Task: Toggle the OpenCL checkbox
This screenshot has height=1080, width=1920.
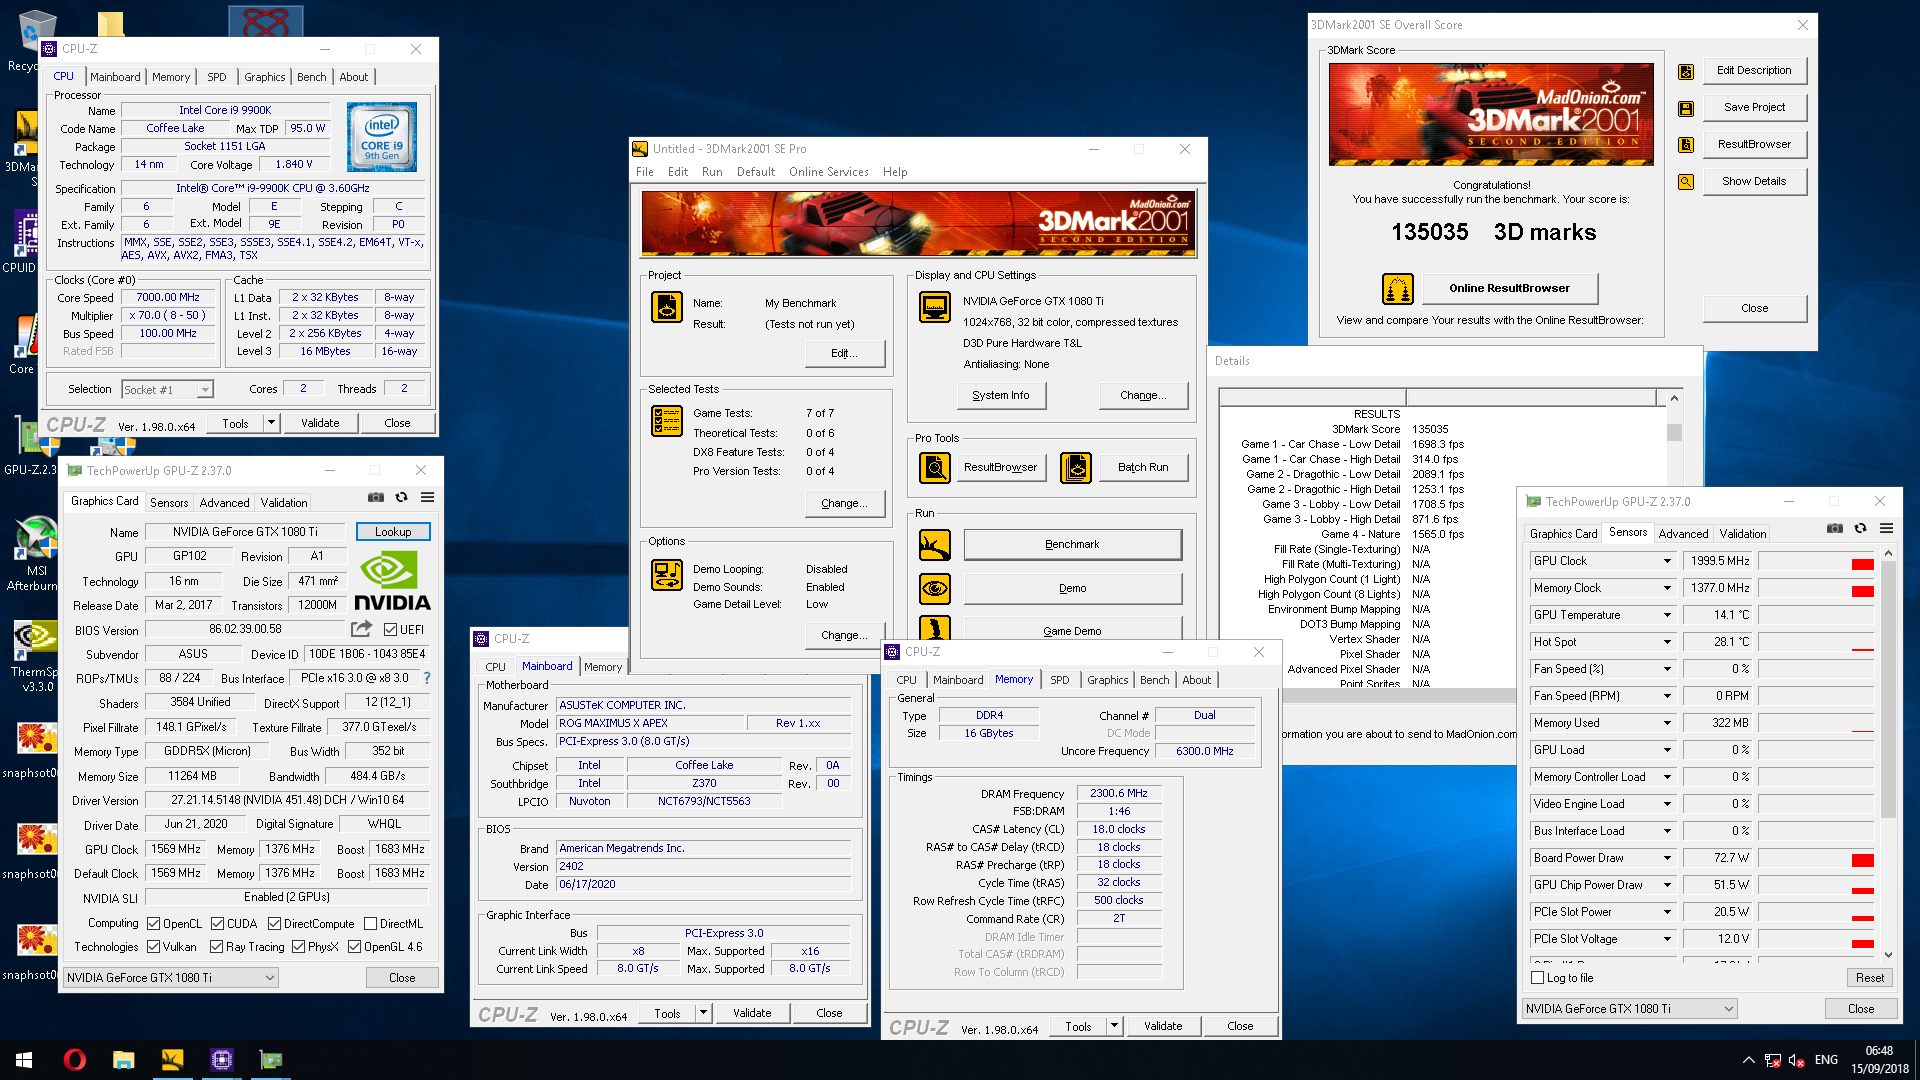Action: pos(153,924)
